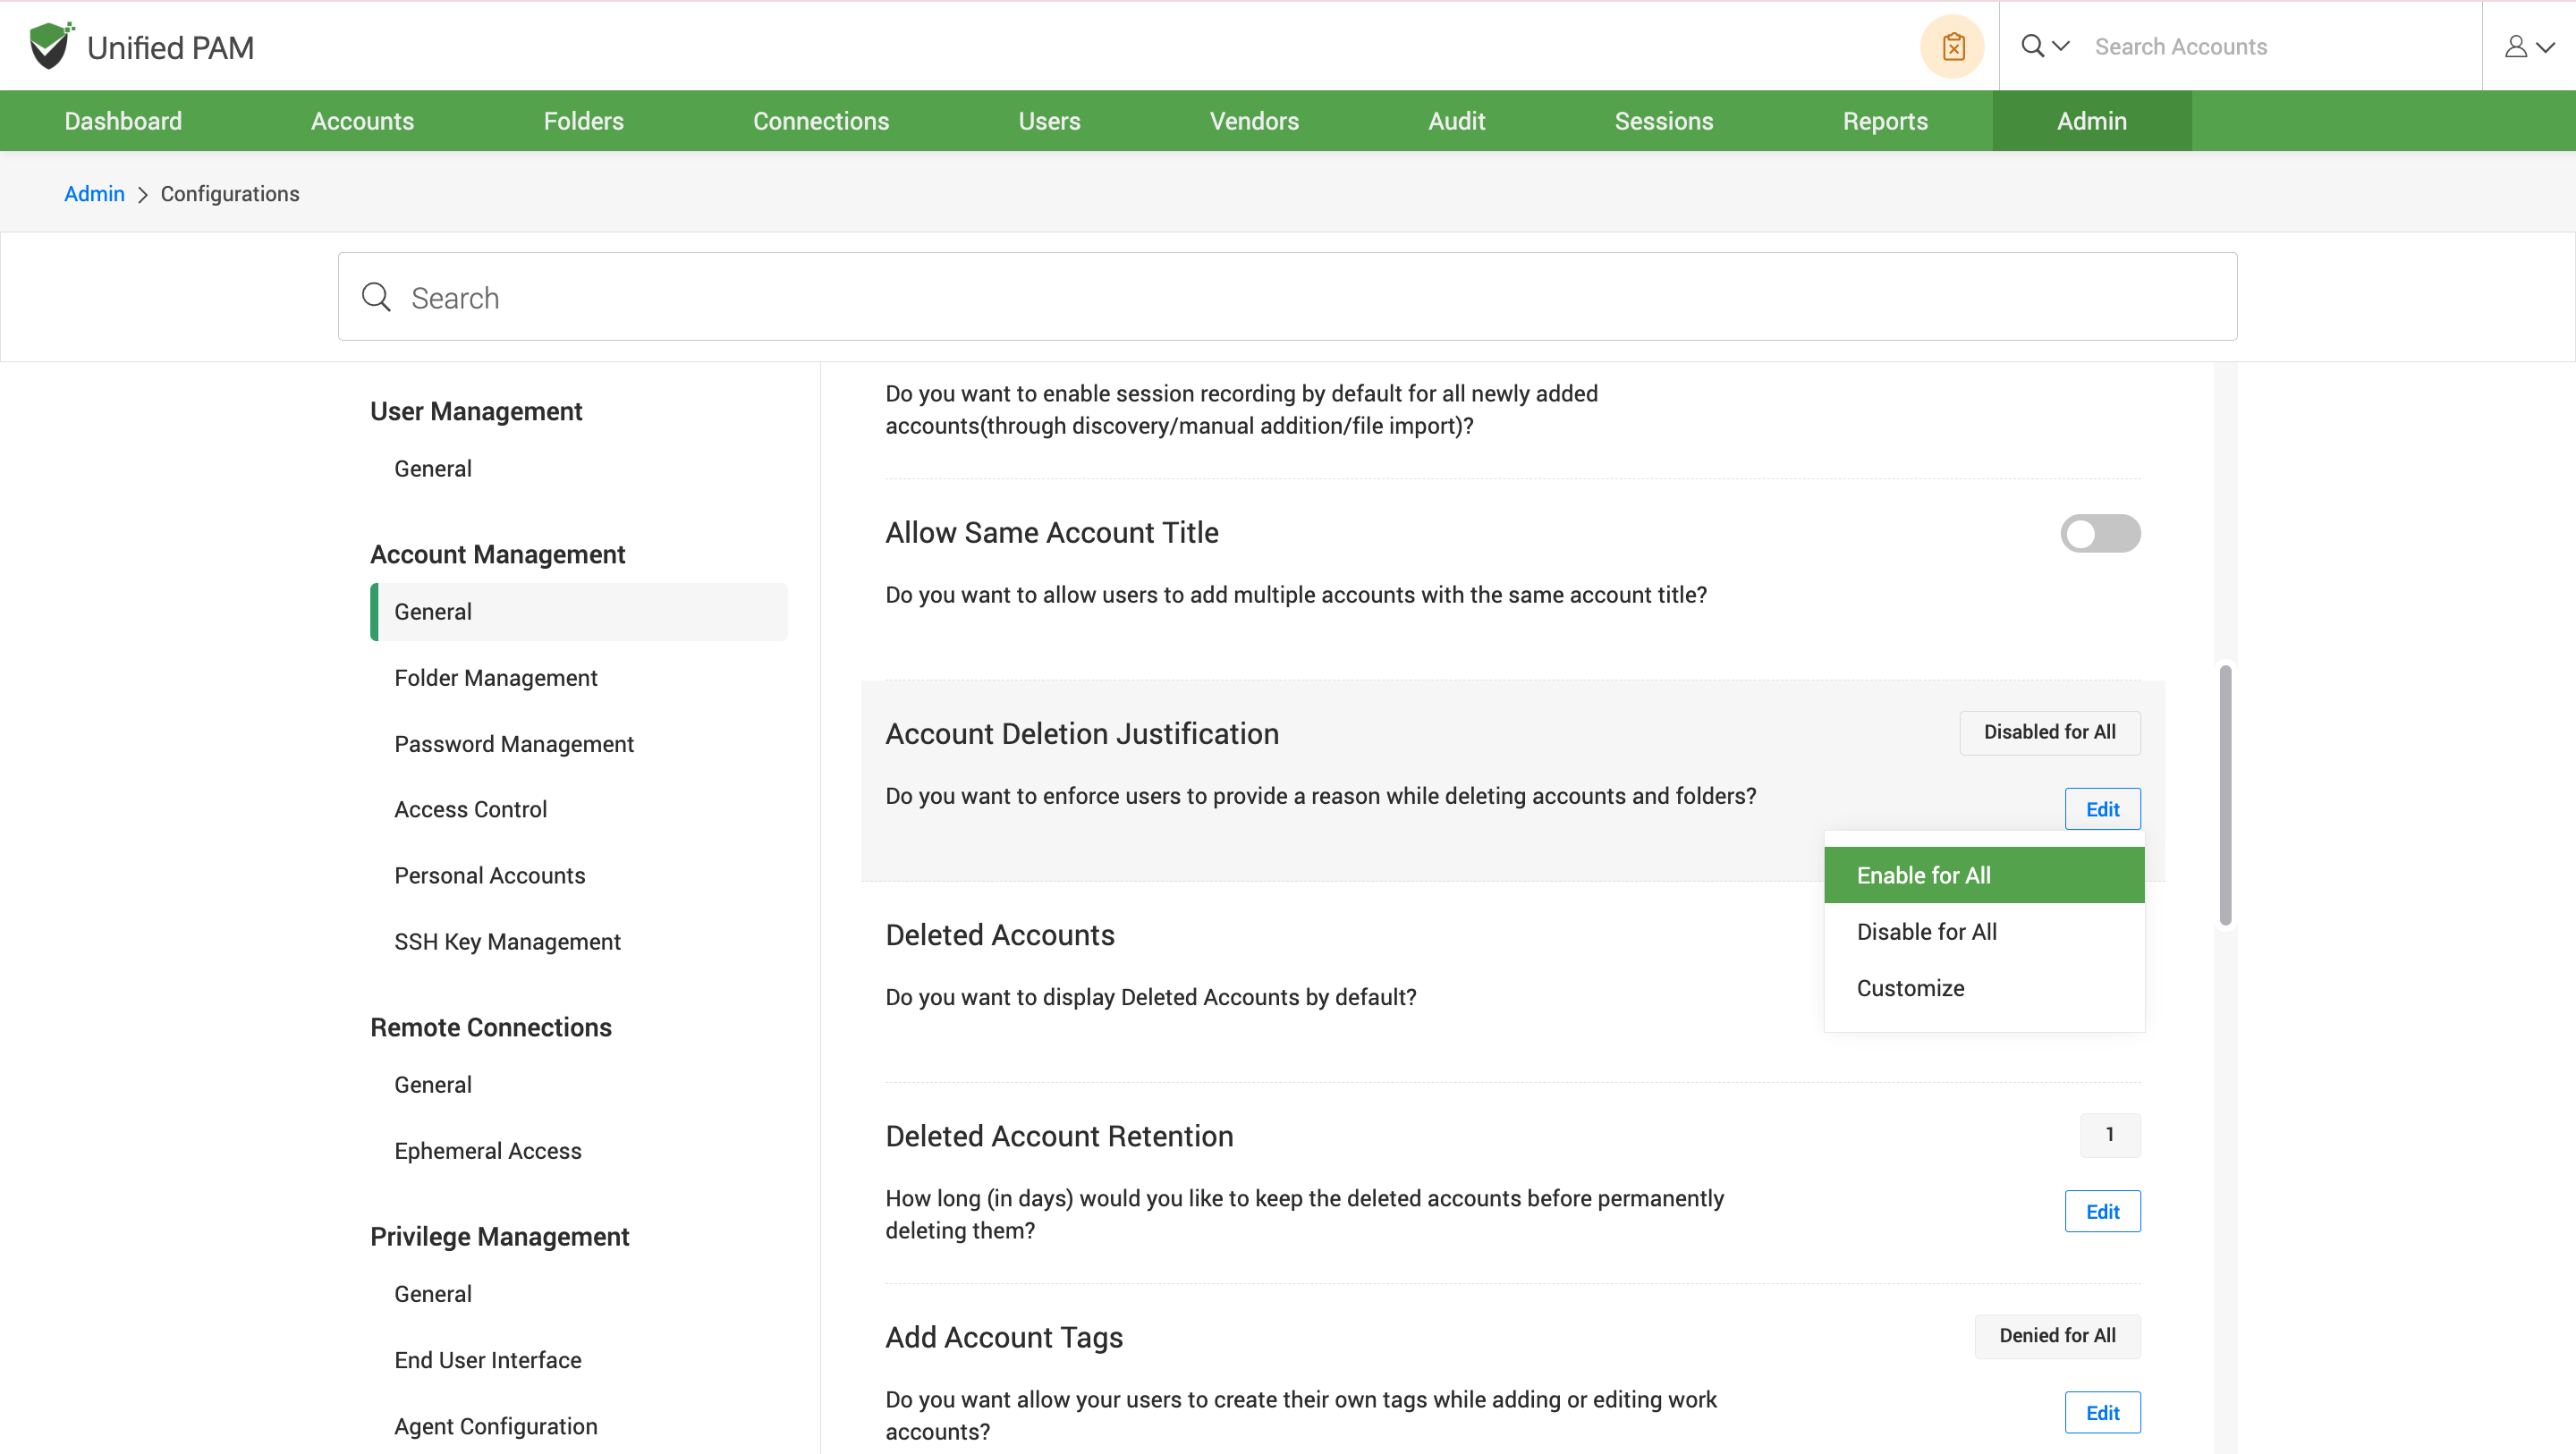The height and width of the screenshot is (1454, 2576).
Task: Pick Customize in the dropdown list
Action: click(x=1910, y=988)
